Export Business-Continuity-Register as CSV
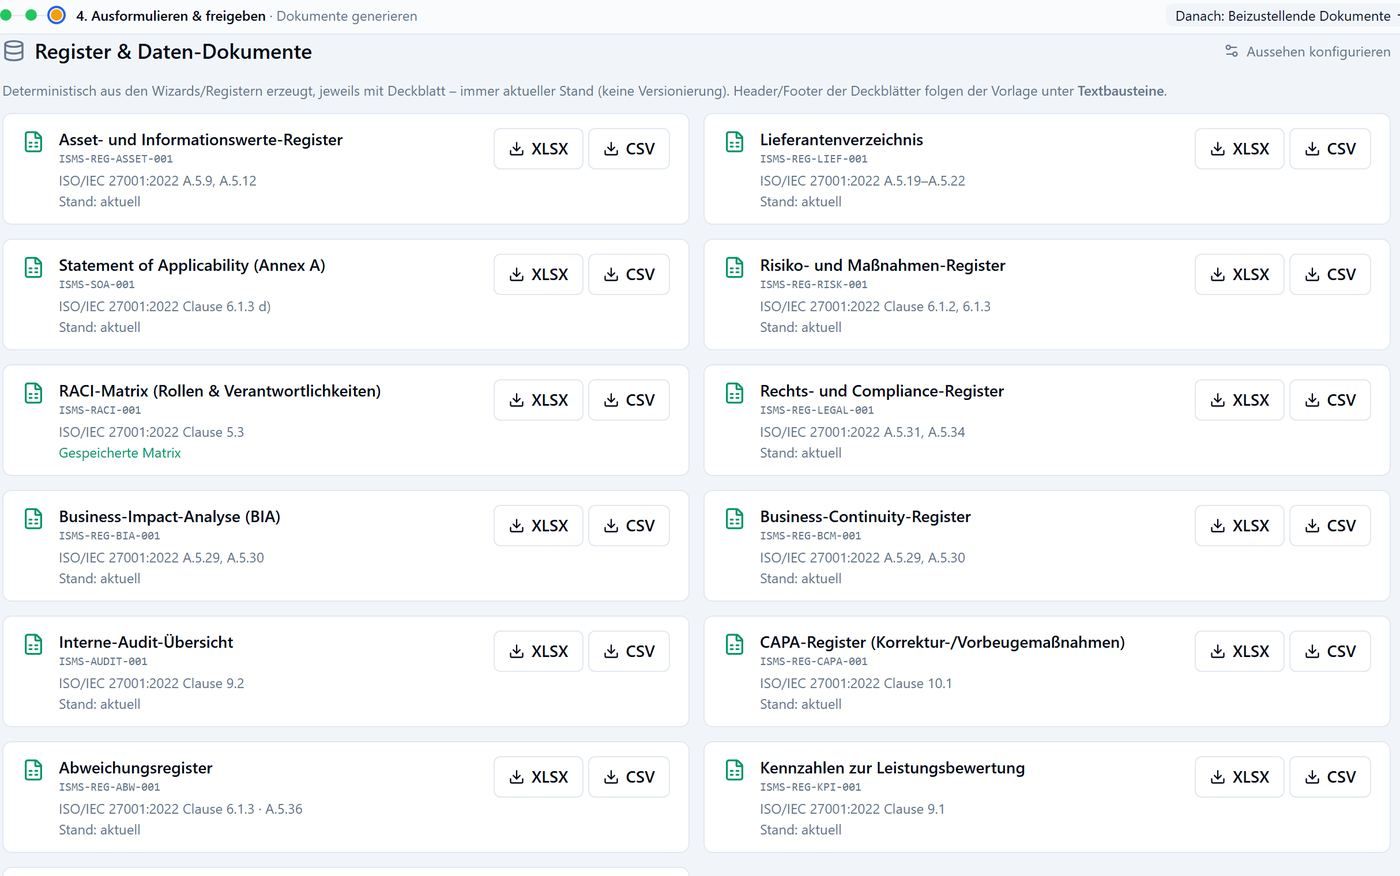 [x=1330, y=526]
